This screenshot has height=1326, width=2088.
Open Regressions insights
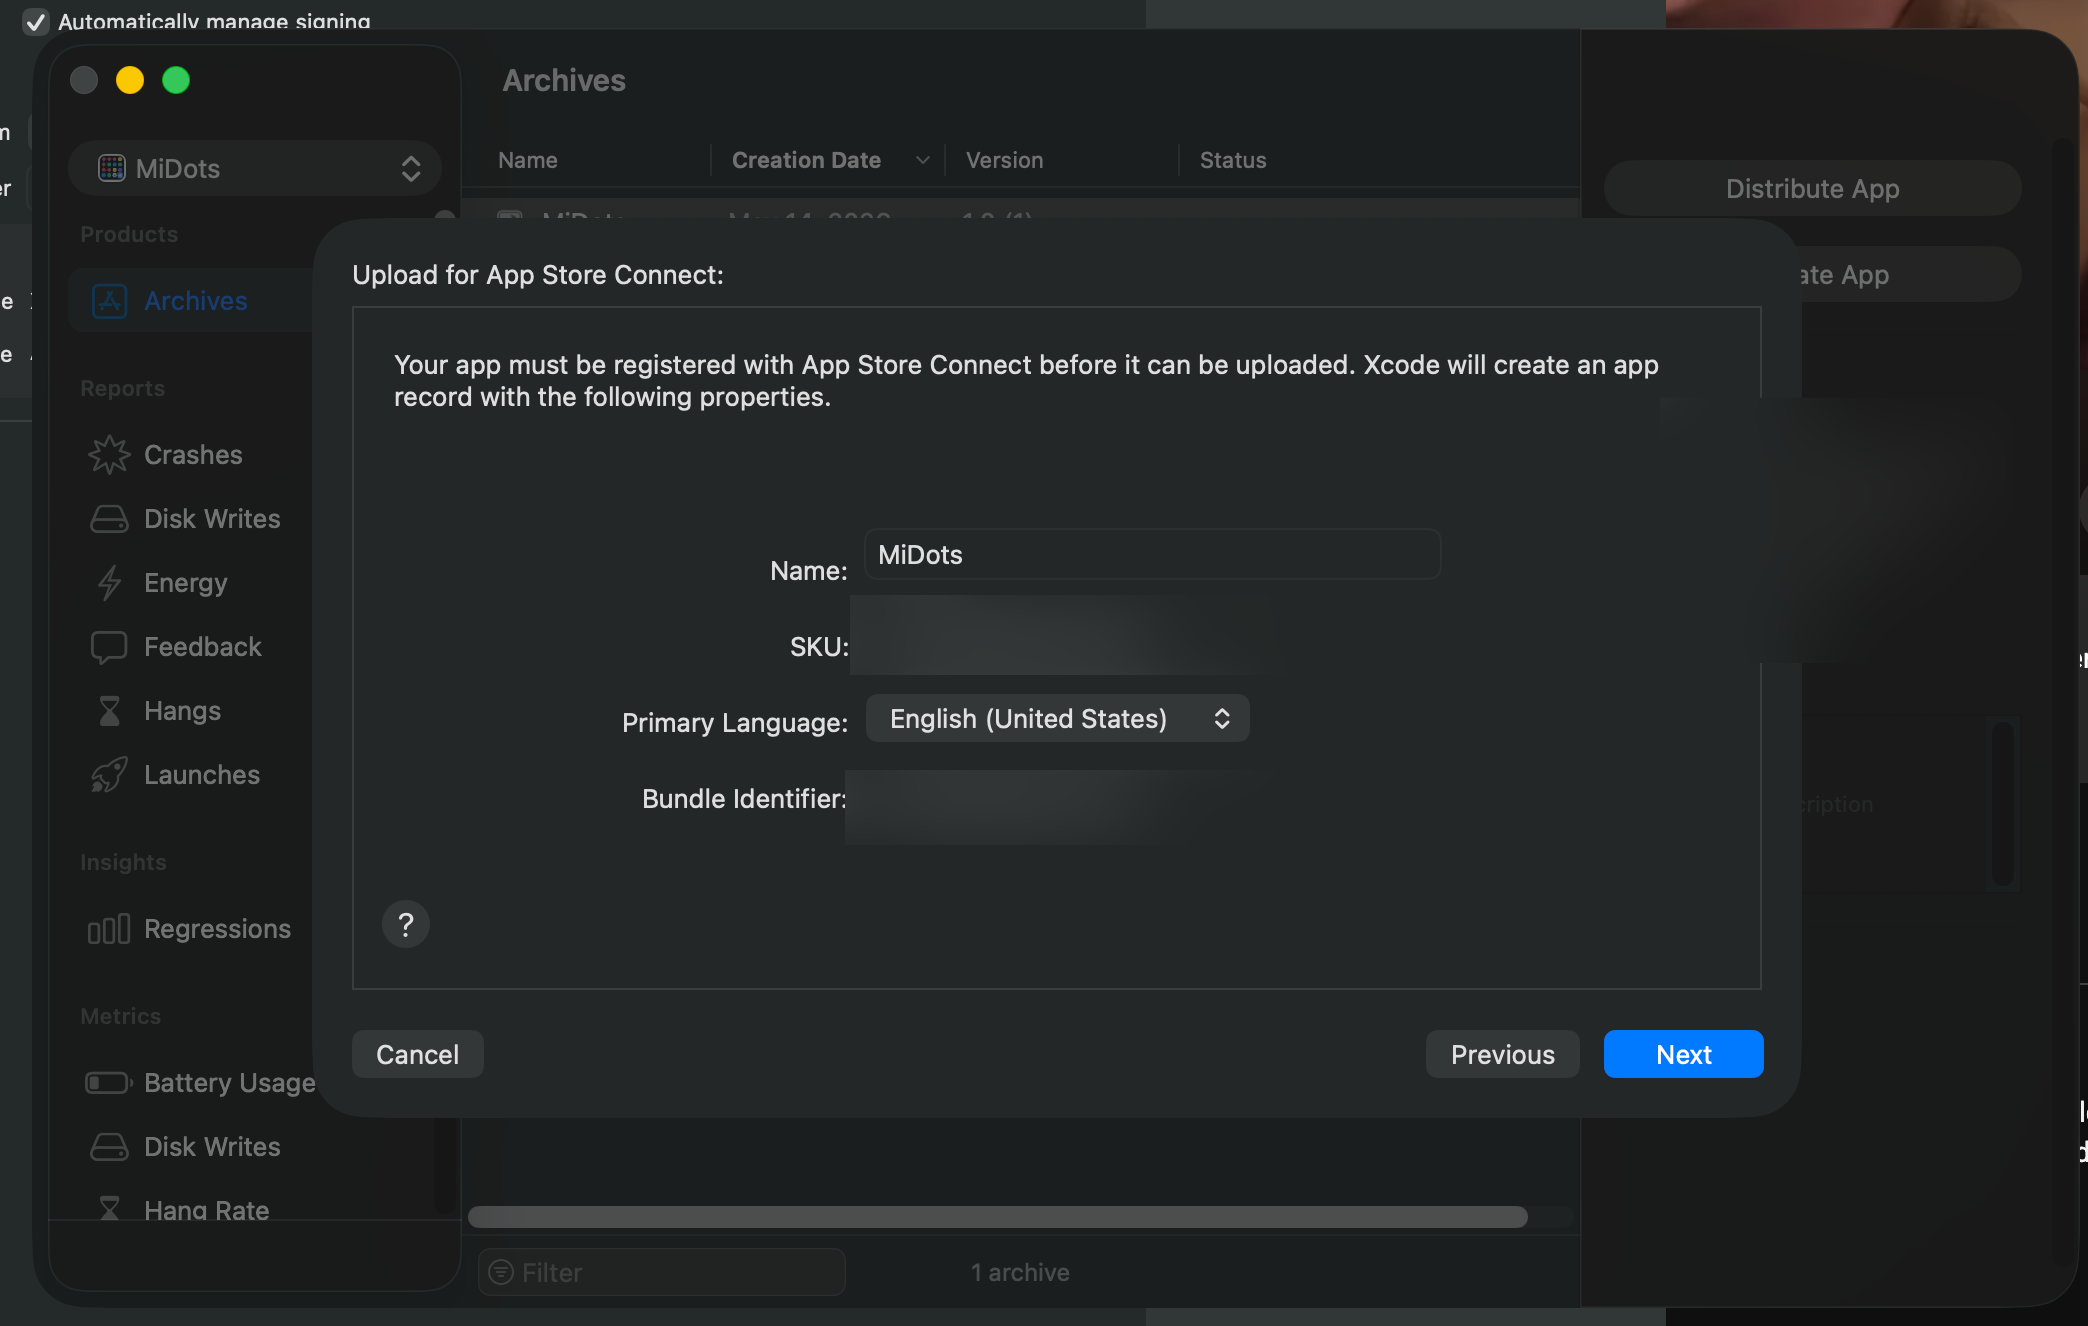pos(217,928)
